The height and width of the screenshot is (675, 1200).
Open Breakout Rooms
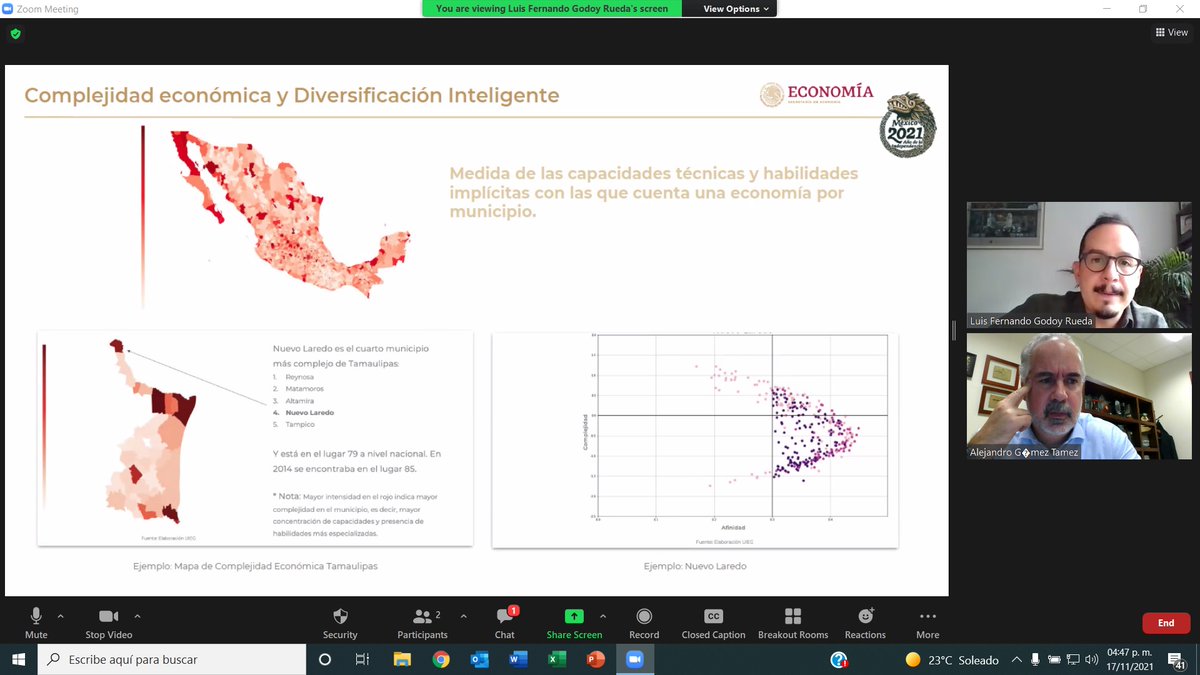[793, 623]
